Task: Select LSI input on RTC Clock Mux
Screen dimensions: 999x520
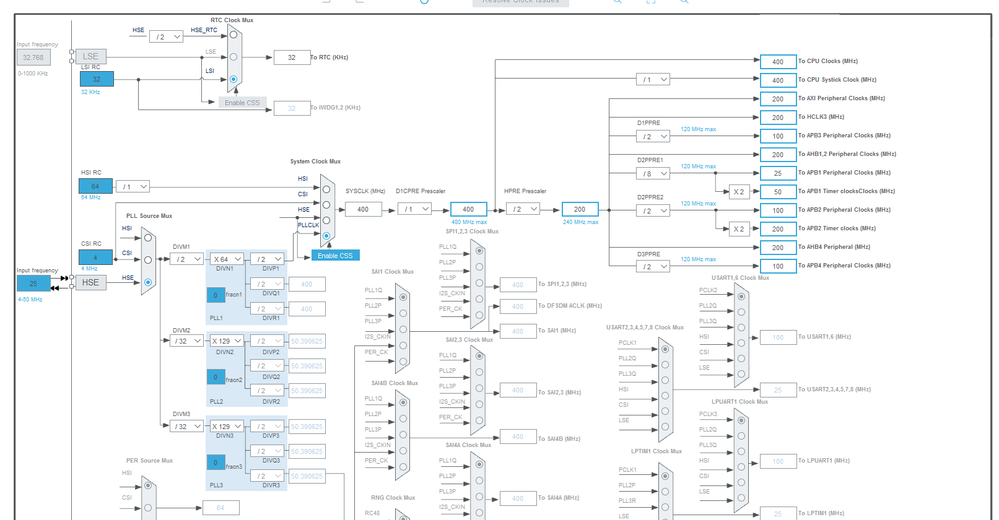Action: click(233, 79)
